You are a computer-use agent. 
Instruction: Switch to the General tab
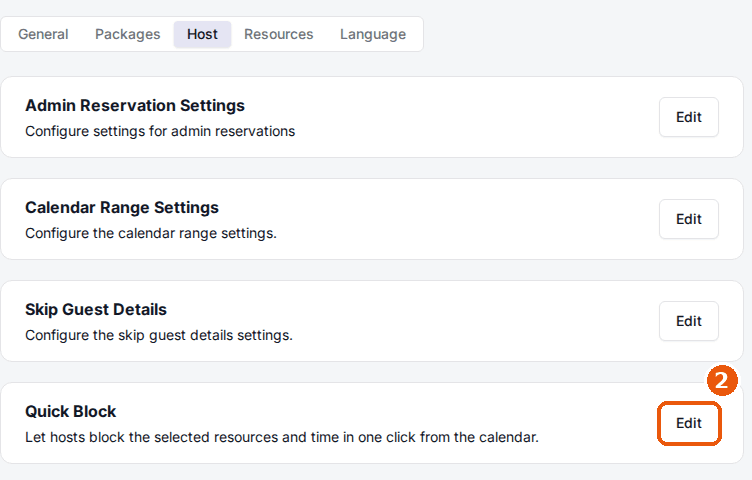pyautogui.click(x=43, y=35)
